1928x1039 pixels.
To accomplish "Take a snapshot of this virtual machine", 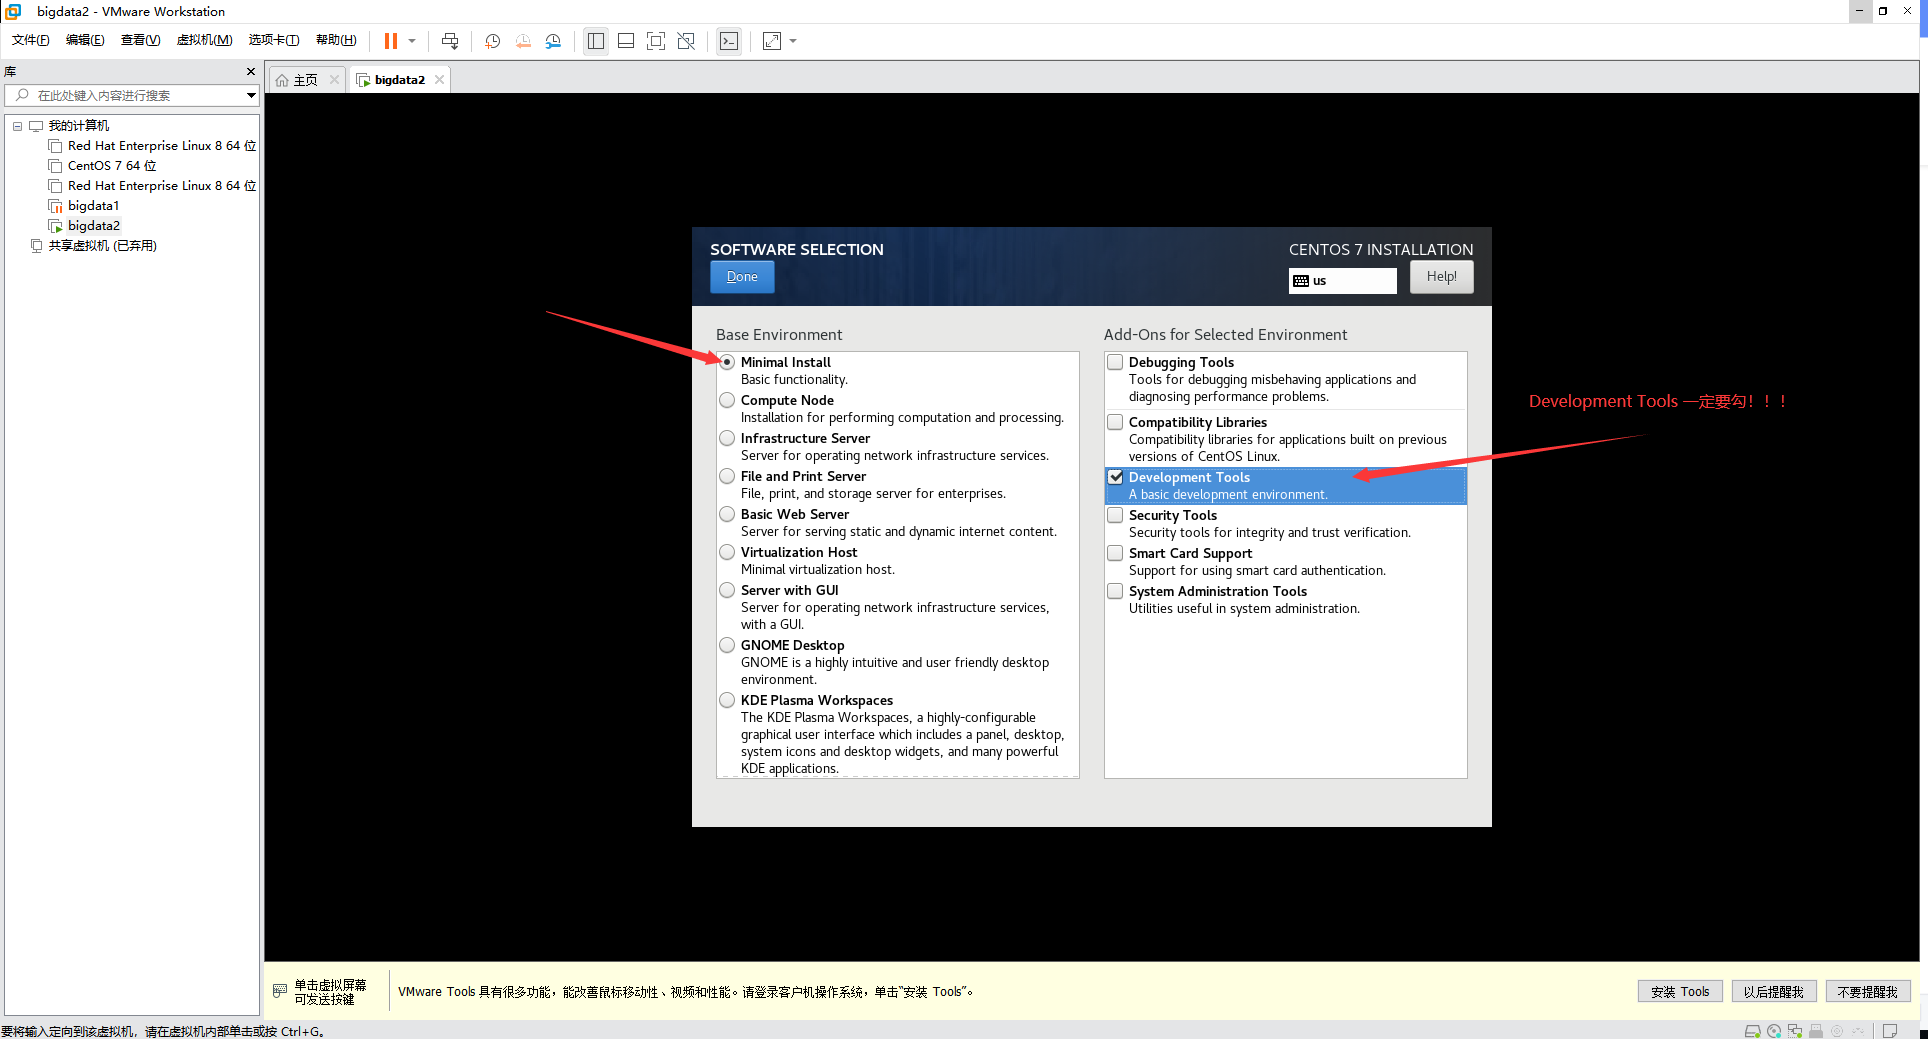I will click(491, 41).
